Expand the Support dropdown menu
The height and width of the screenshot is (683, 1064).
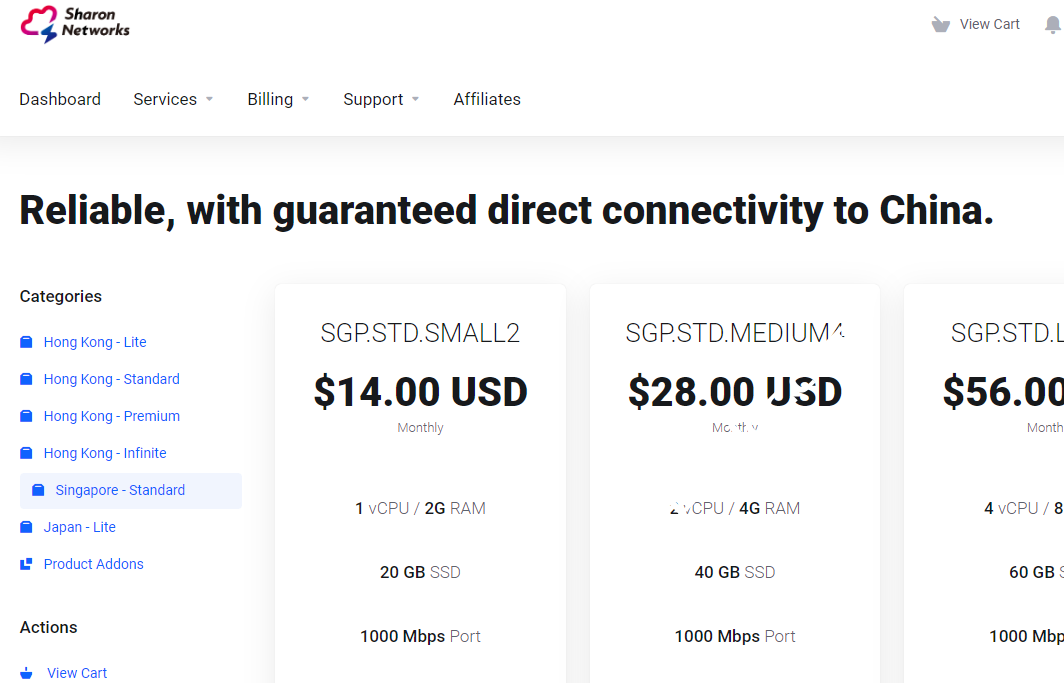click(x=381, y=99)
